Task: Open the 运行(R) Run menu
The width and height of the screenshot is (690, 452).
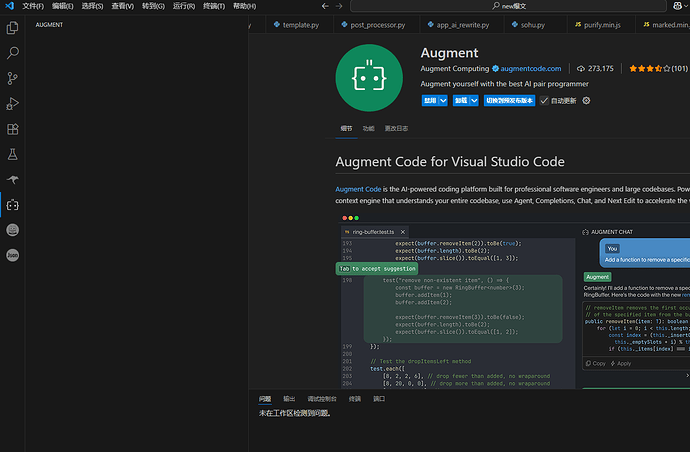Action: [x=184, y=6]
